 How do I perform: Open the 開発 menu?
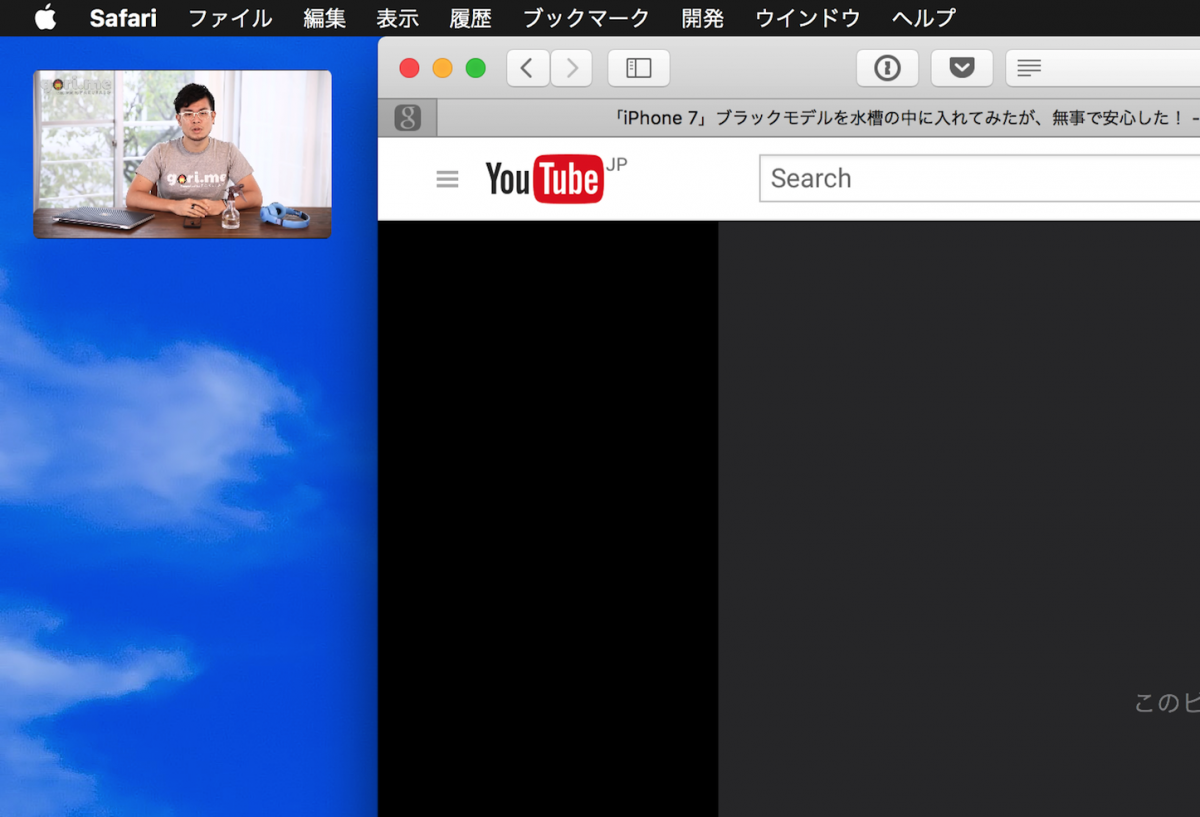click(702, 18)
